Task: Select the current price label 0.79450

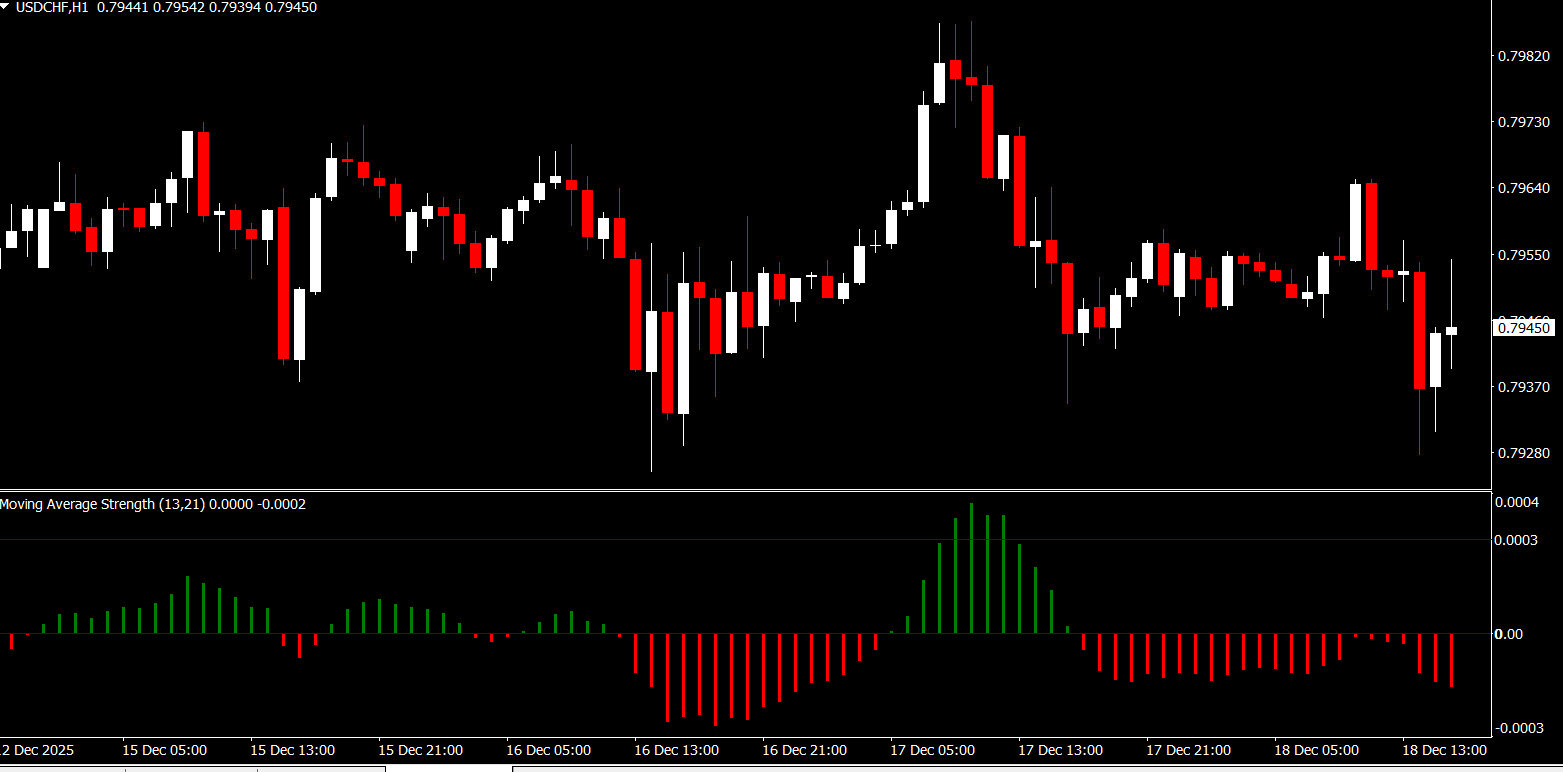Action: pyautogui.click(x=1523, y=328)
